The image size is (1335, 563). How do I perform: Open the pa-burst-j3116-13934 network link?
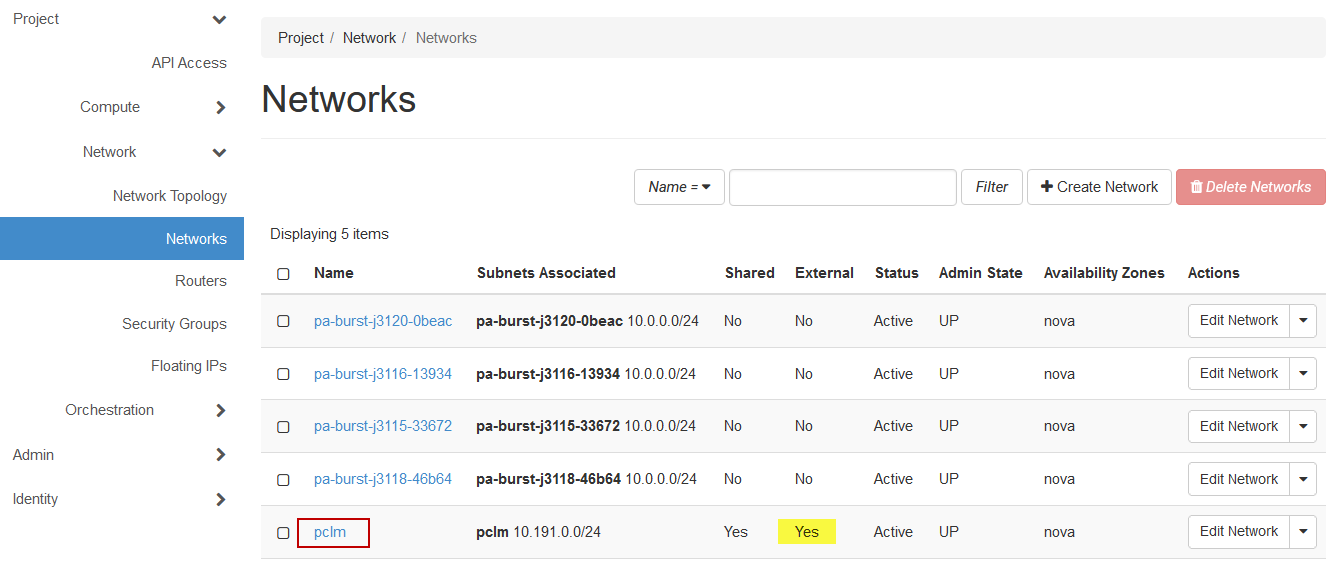click(x=382, y=374)
